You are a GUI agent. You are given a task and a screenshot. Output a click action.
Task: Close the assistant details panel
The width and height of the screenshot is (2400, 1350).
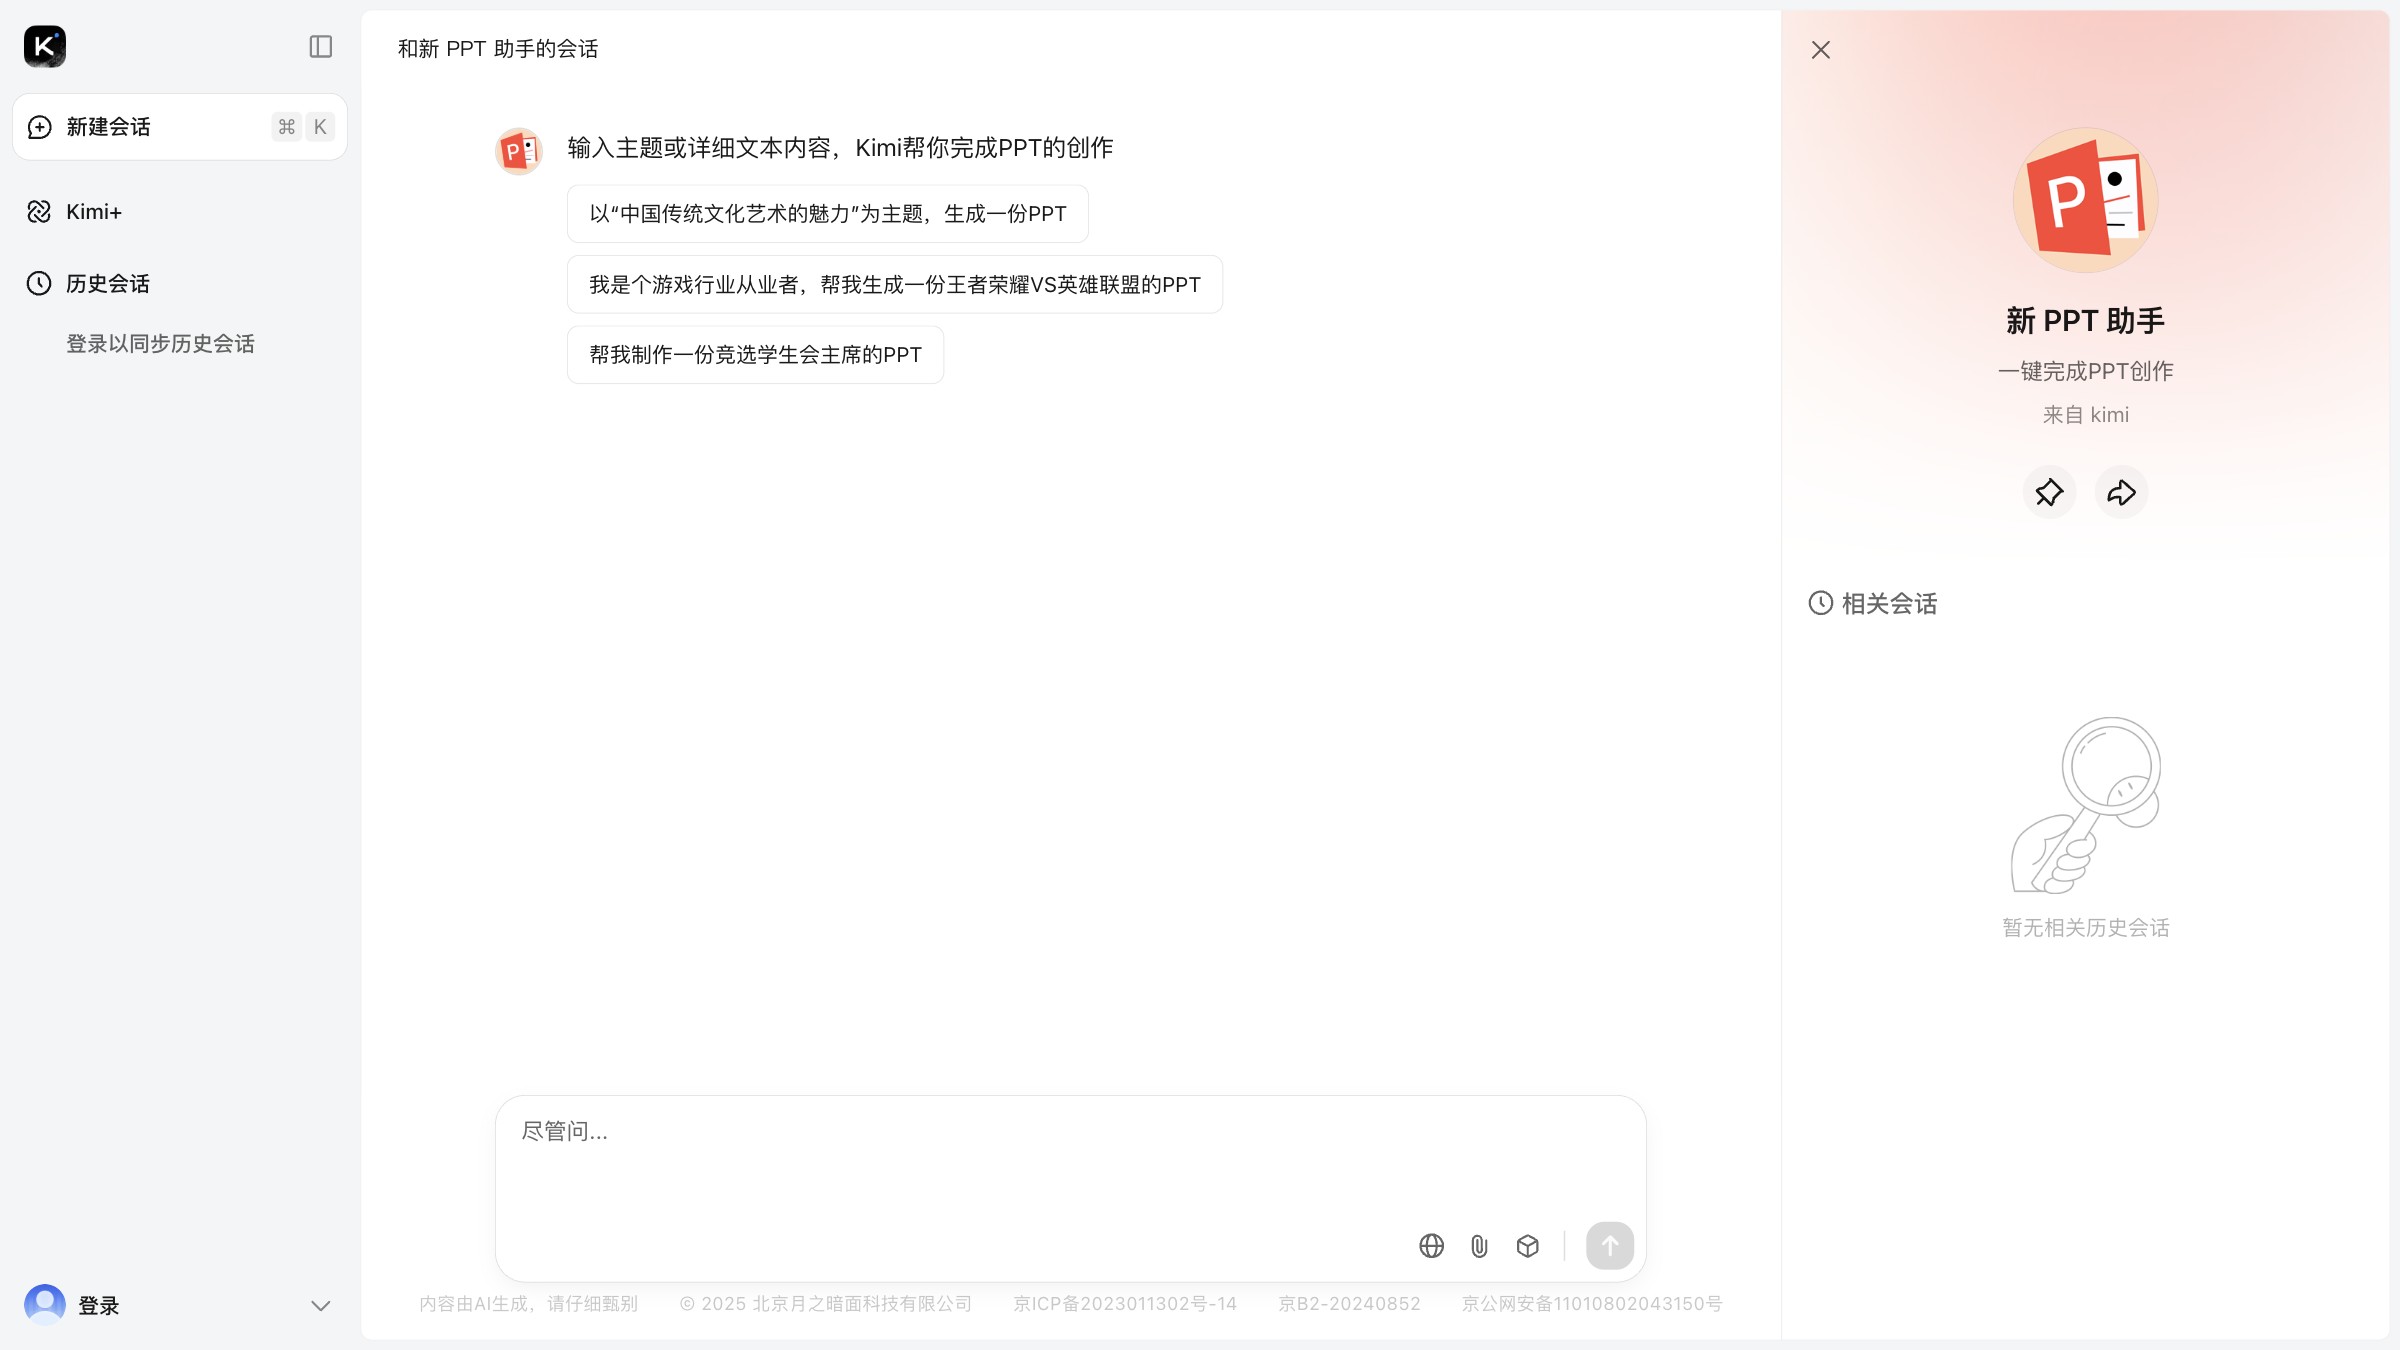1820,49
